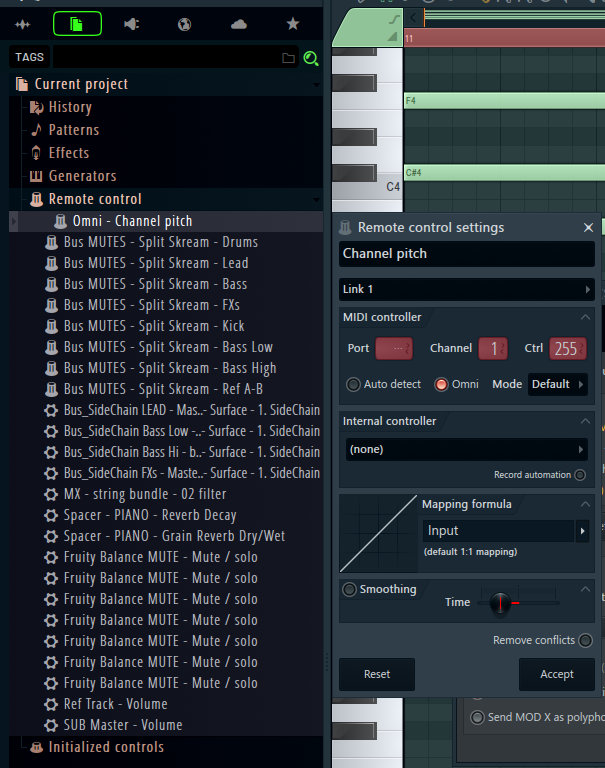Open the starred favorites tab

tap(292, 23)
